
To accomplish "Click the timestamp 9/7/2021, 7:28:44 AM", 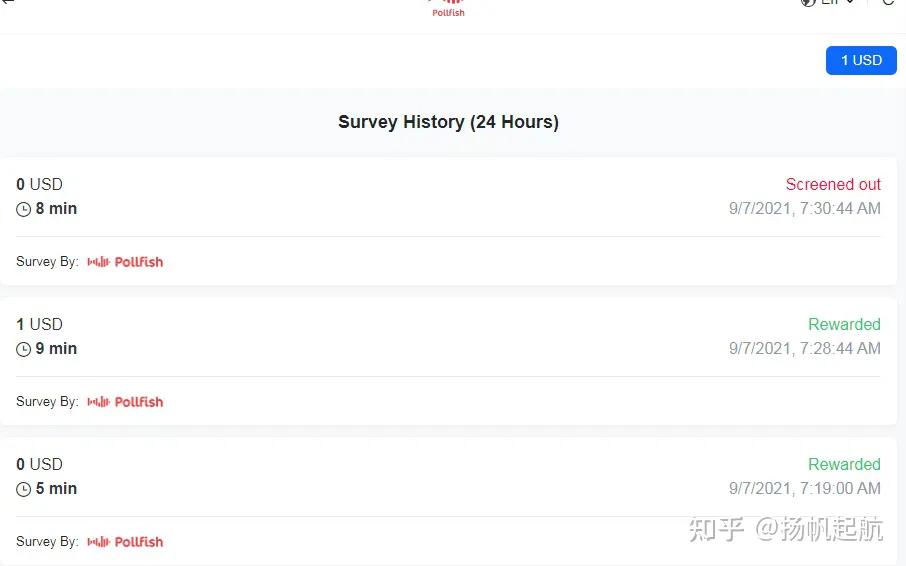I will coord(805,348).
